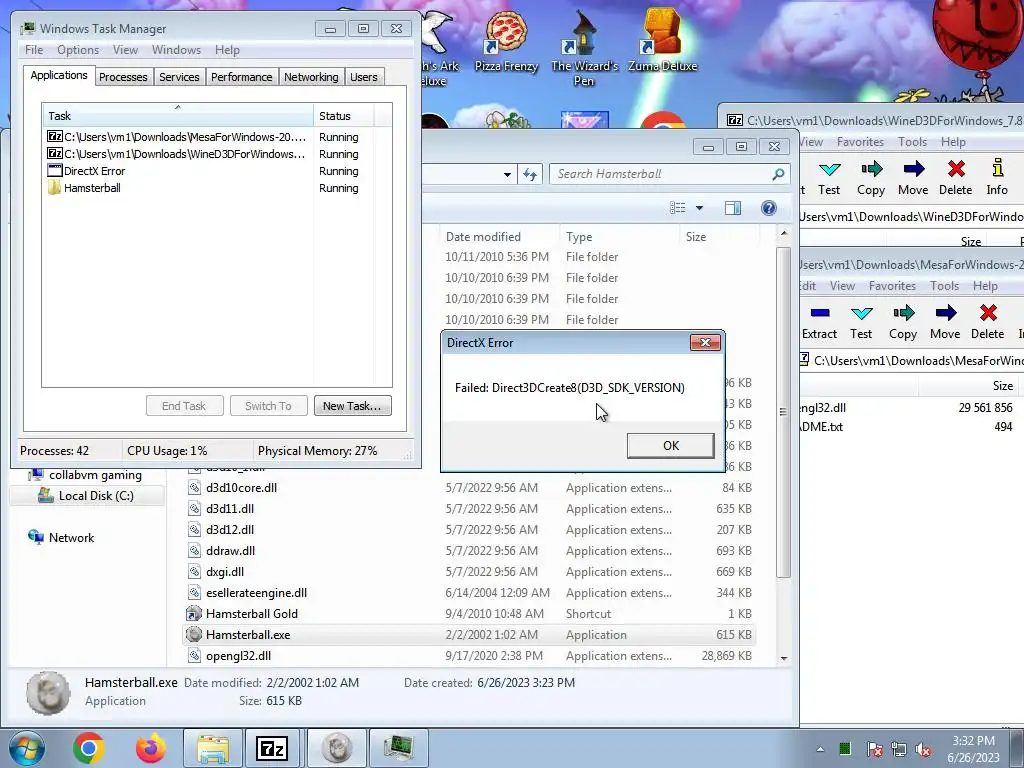This screenshot has height=768, width=1024.
Task: Select the Hamsterball Gold shortcut
Action: click(468, 614)
